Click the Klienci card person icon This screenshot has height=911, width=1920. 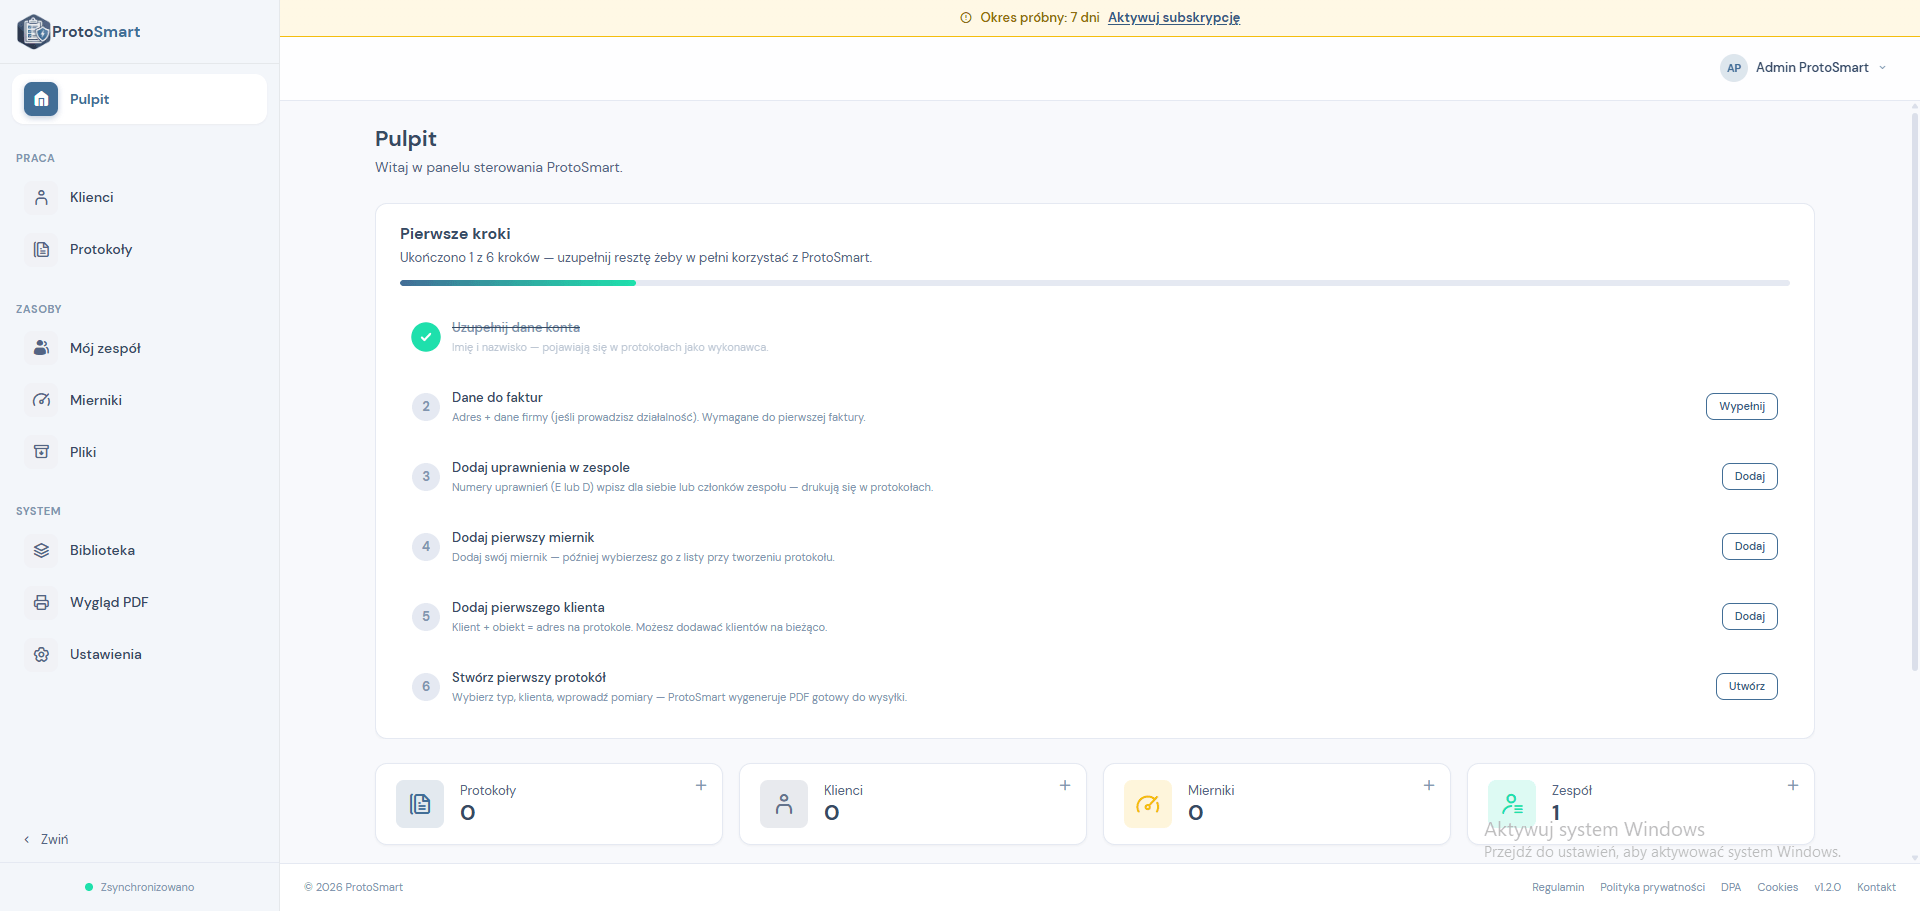pos(784,804)
